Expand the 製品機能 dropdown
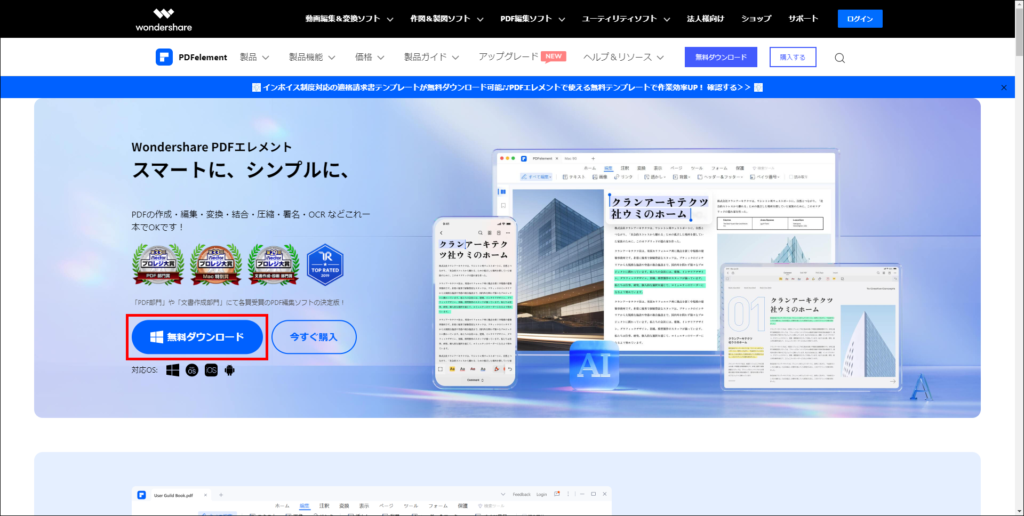Screen dimensions: 1024x516 (312, 57)
